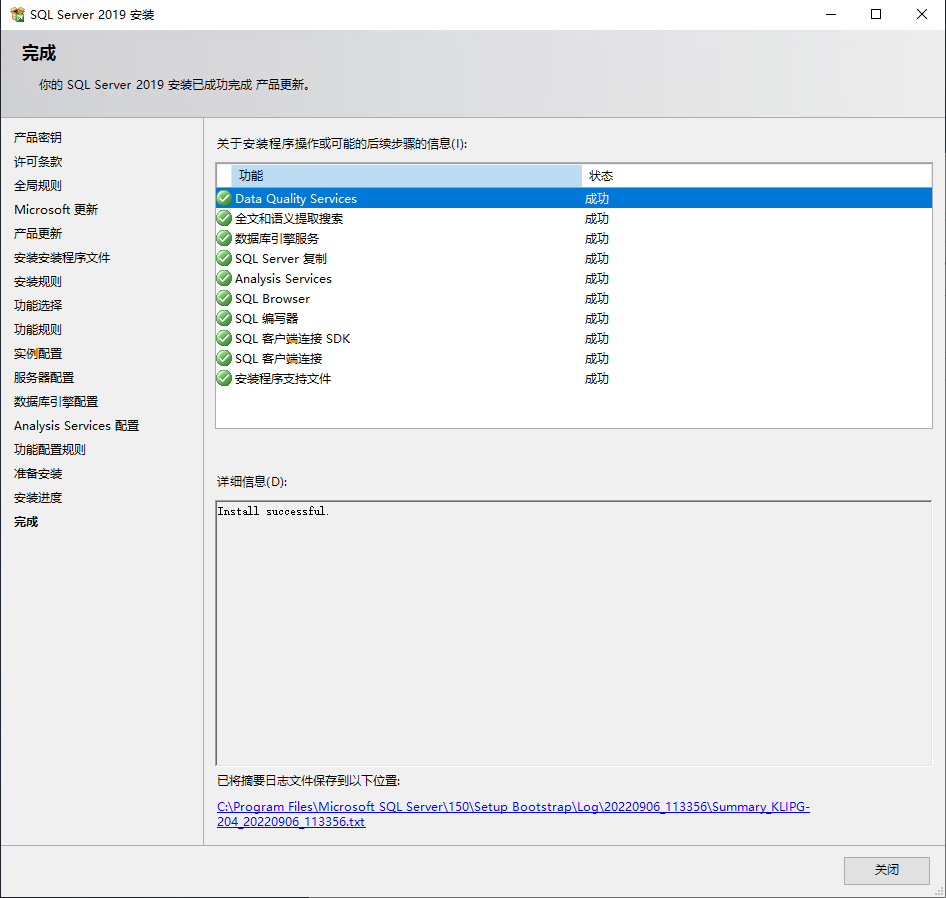Click the 状态 column header
The height and width of the screenshot is (898, 946).
click(x=757, y=176)
